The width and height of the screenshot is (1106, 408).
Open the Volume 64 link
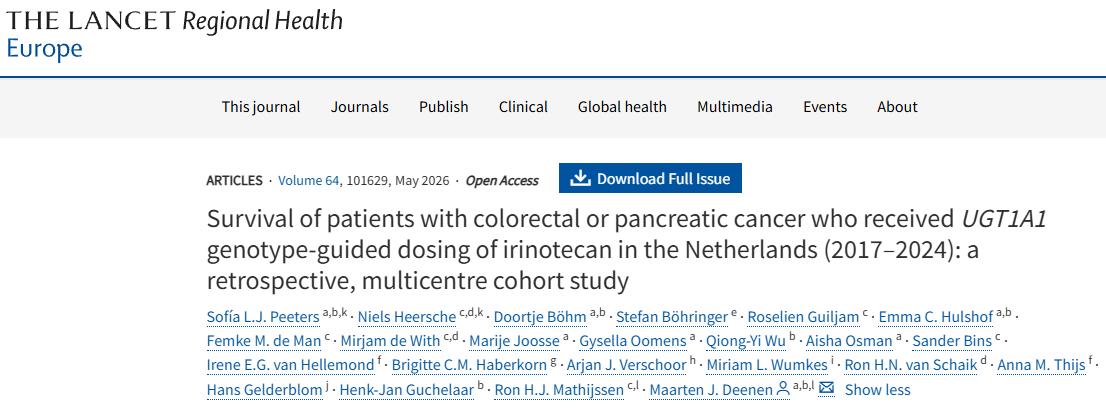308,180
